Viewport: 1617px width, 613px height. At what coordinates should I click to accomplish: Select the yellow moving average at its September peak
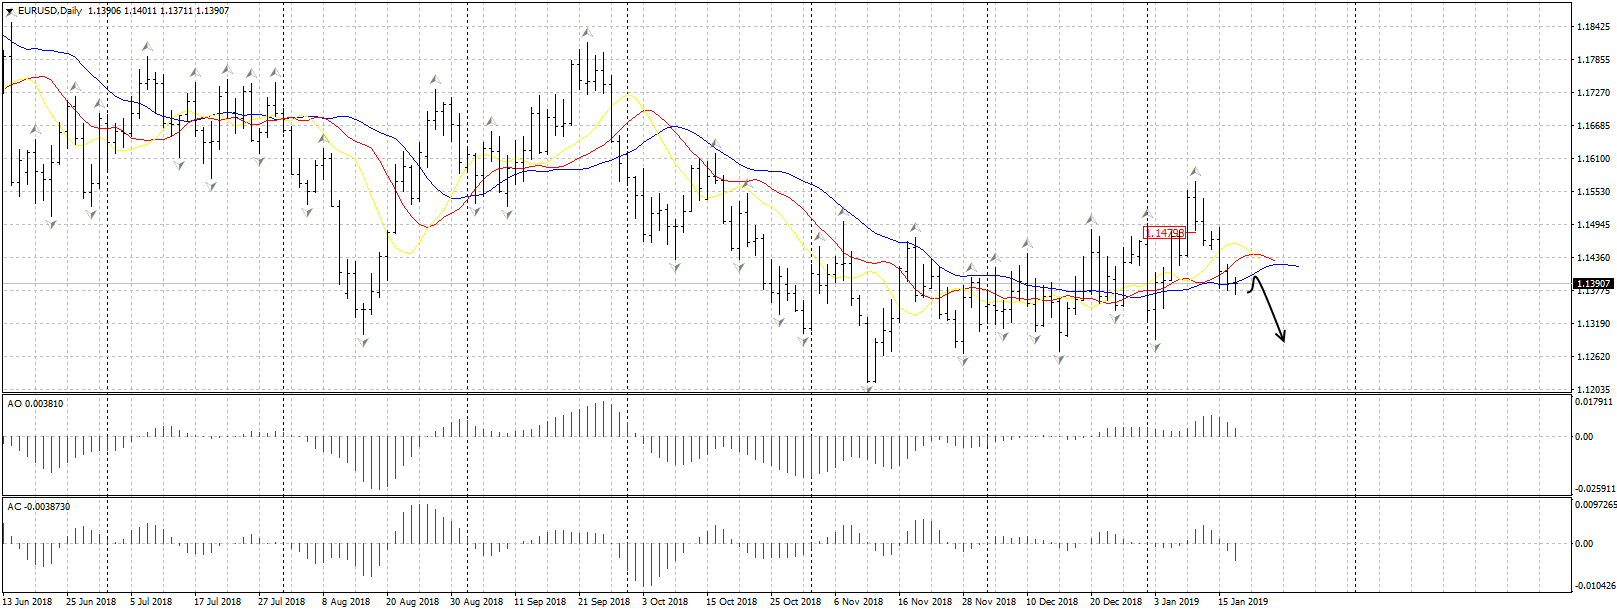tap(628, 96)
